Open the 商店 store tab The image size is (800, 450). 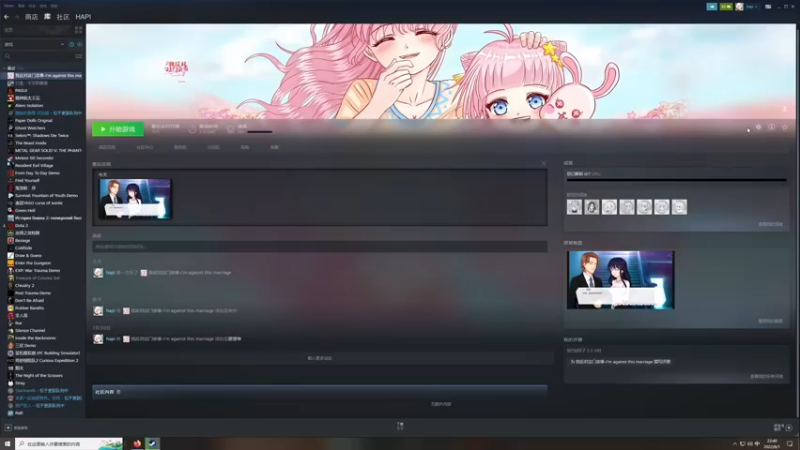coord(31,17)
